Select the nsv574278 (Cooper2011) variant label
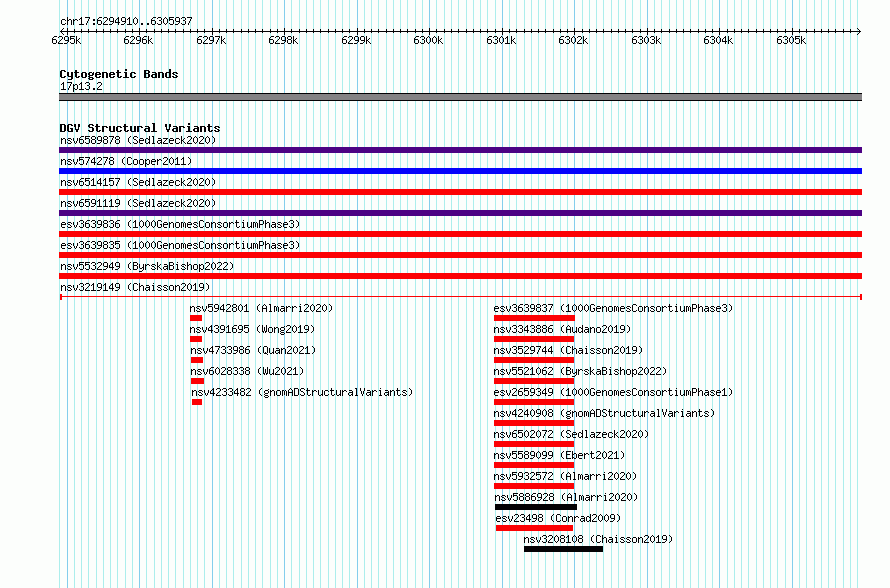The width and height of the screenshot is (890, 588). 126,161
